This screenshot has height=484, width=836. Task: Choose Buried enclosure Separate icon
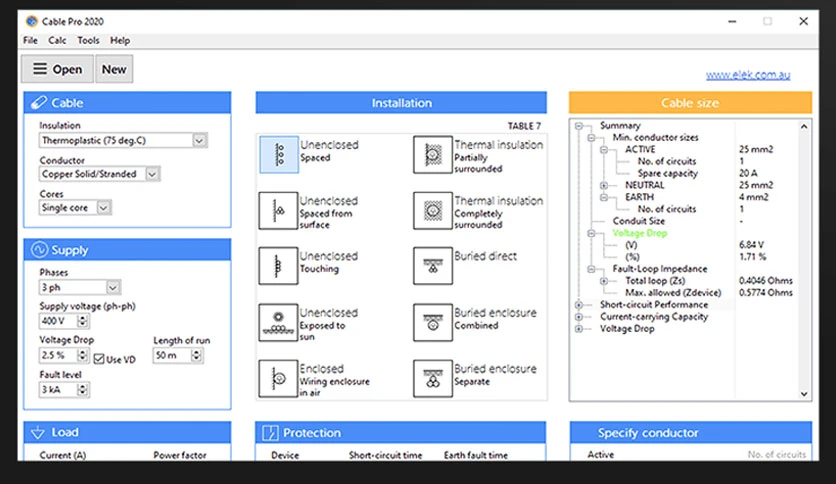pos(433,378)
